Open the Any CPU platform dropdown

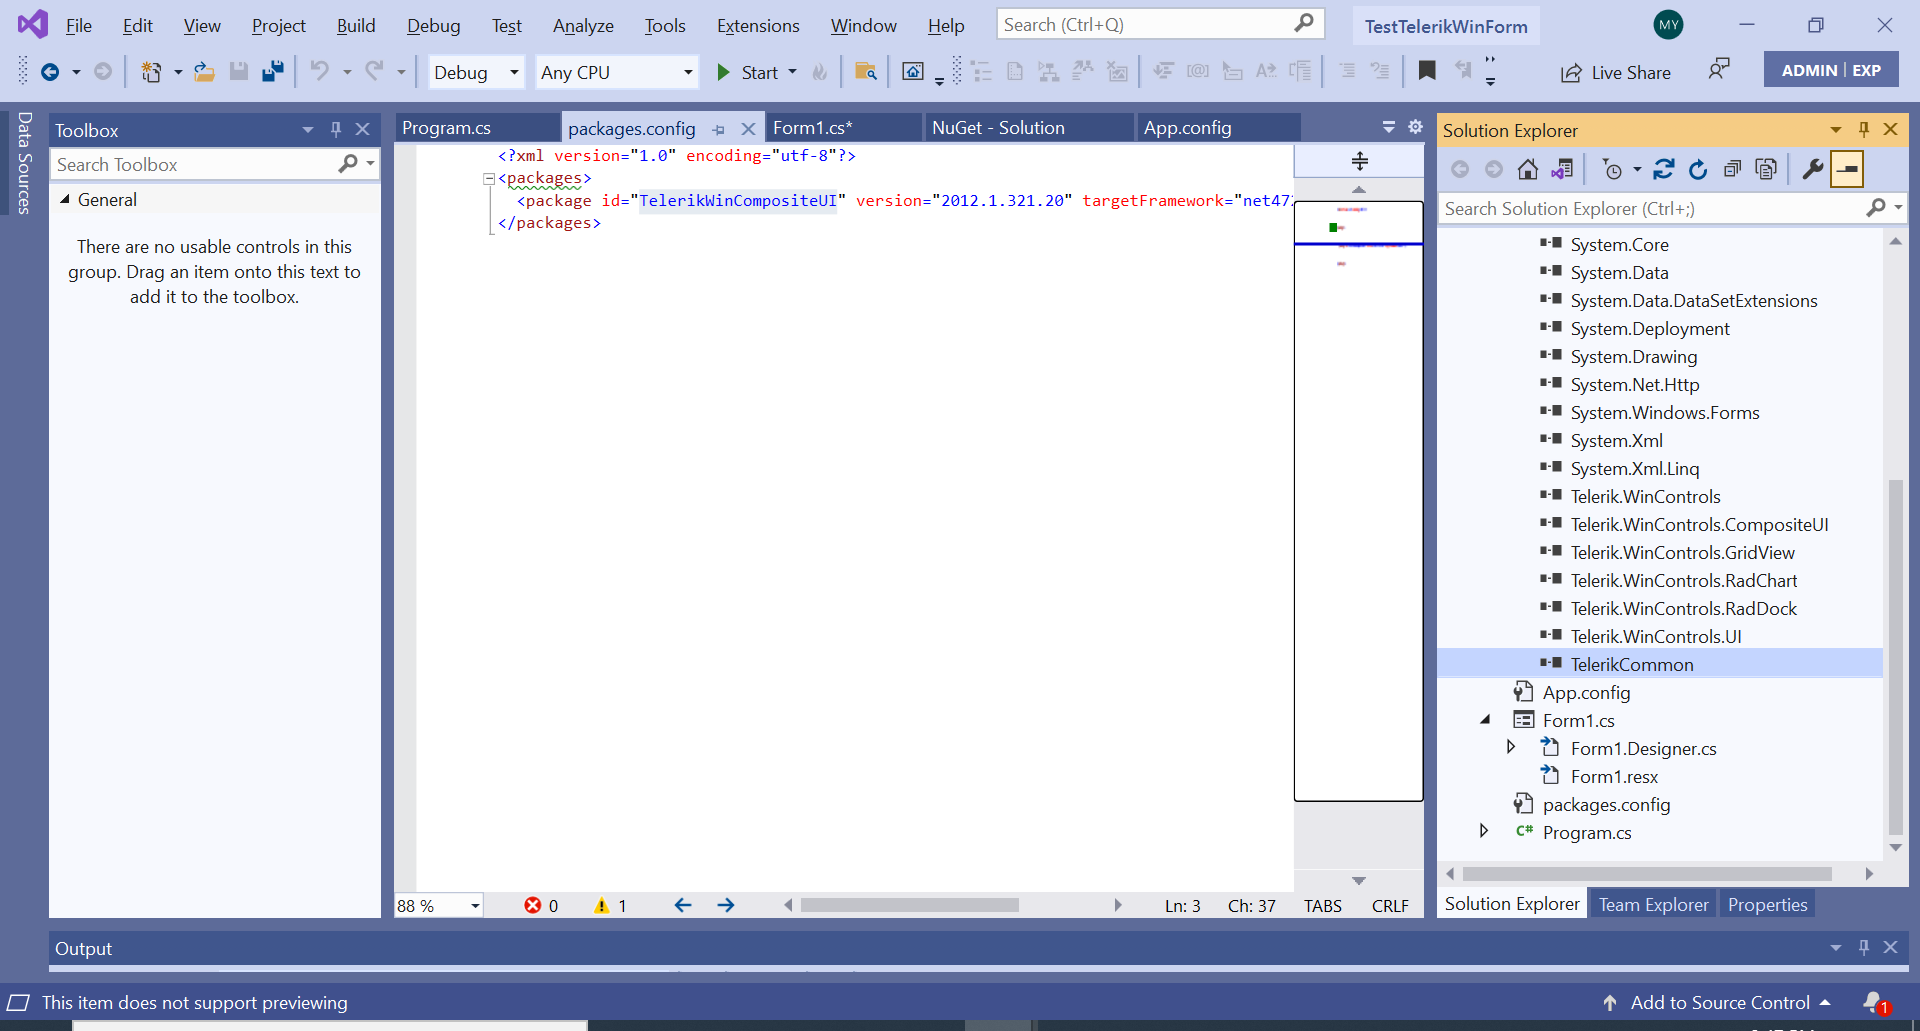pos(617,72)
